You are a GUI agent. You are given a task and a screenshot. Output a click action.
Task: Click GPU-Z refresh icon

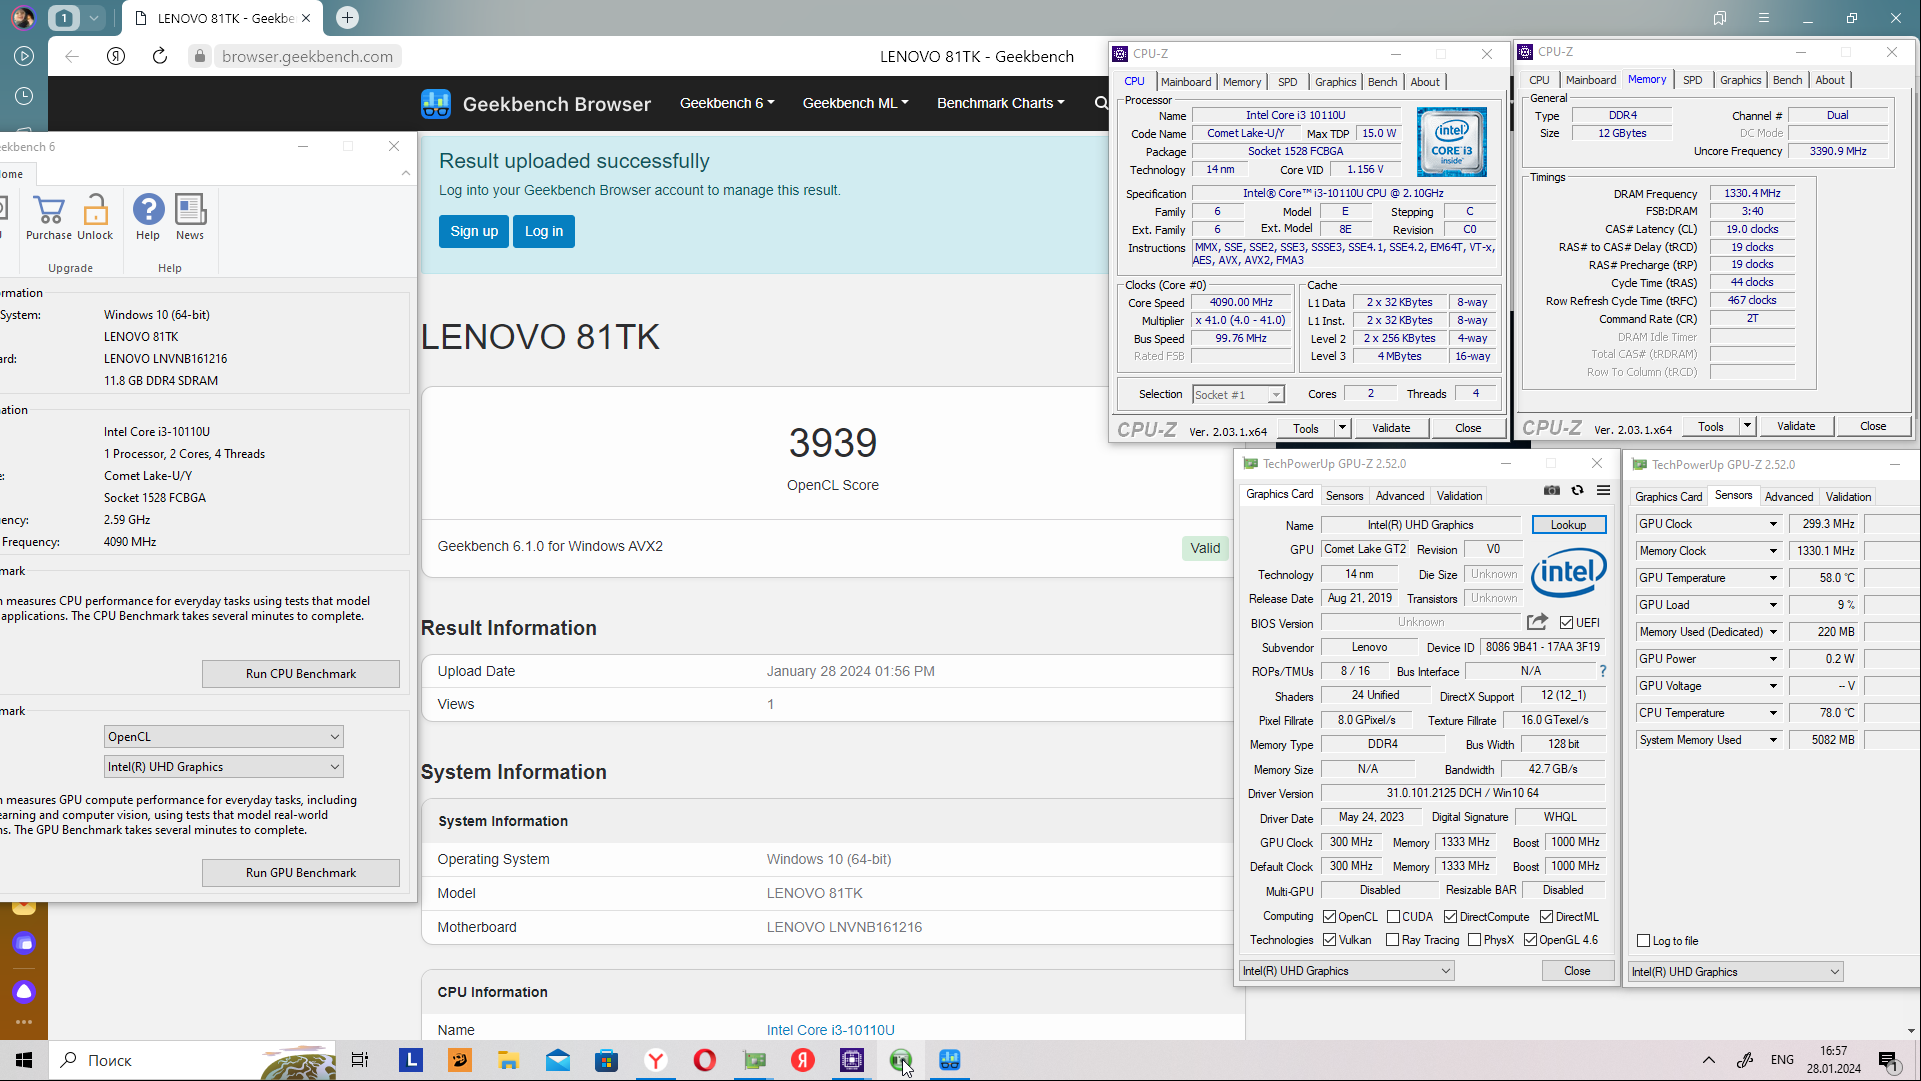pos(1577,491)
